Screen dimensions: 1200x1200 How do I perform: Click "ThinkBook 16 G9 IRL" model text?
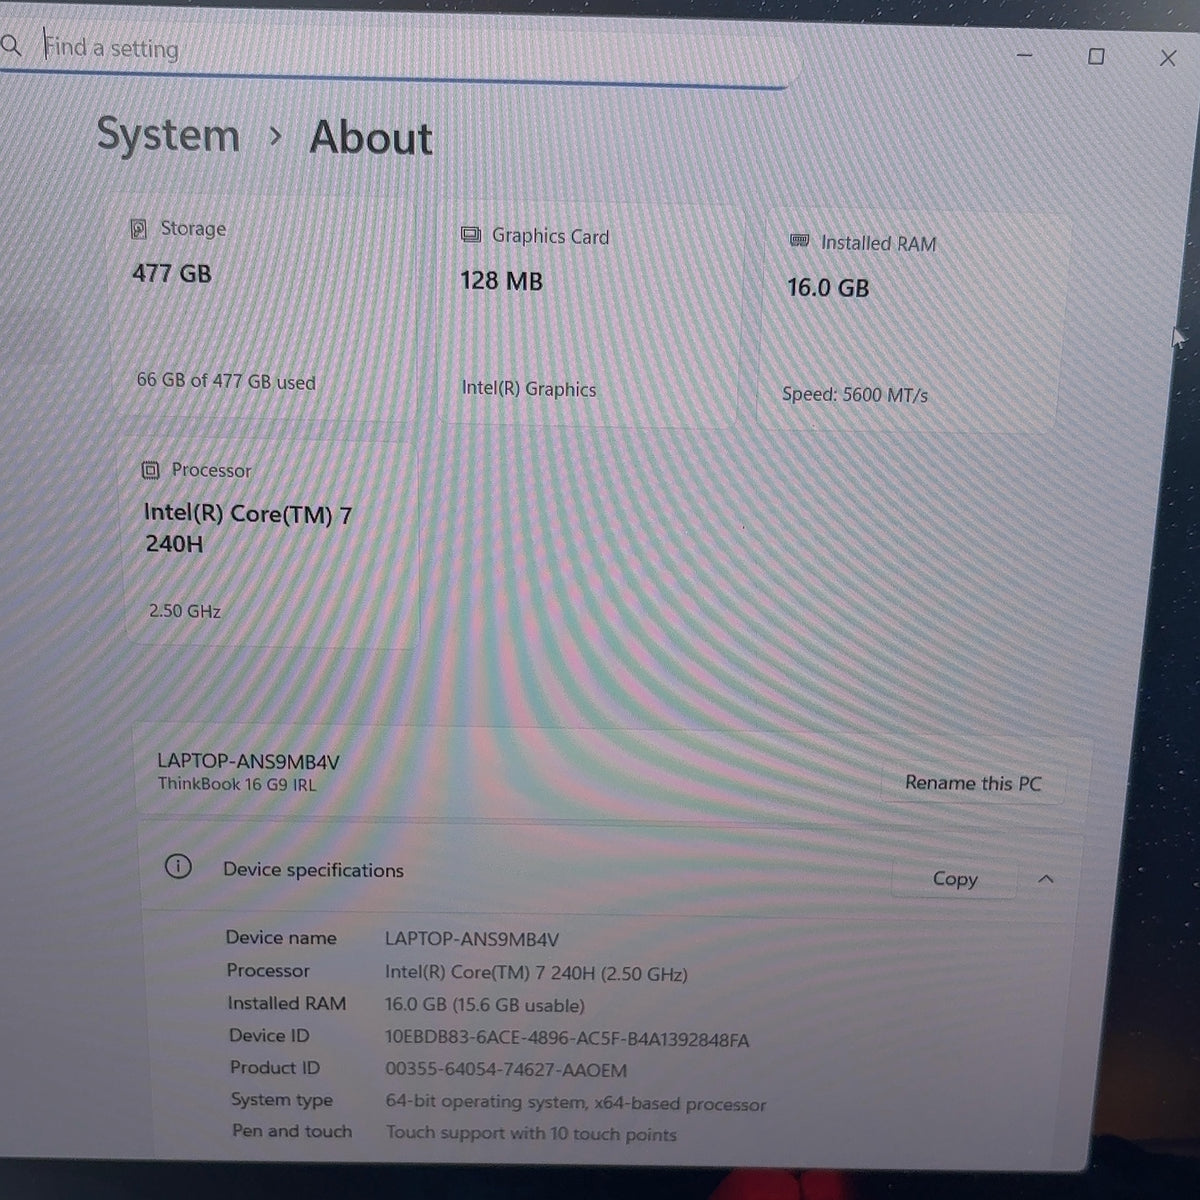pyautogui.click(x=237, y=784)
